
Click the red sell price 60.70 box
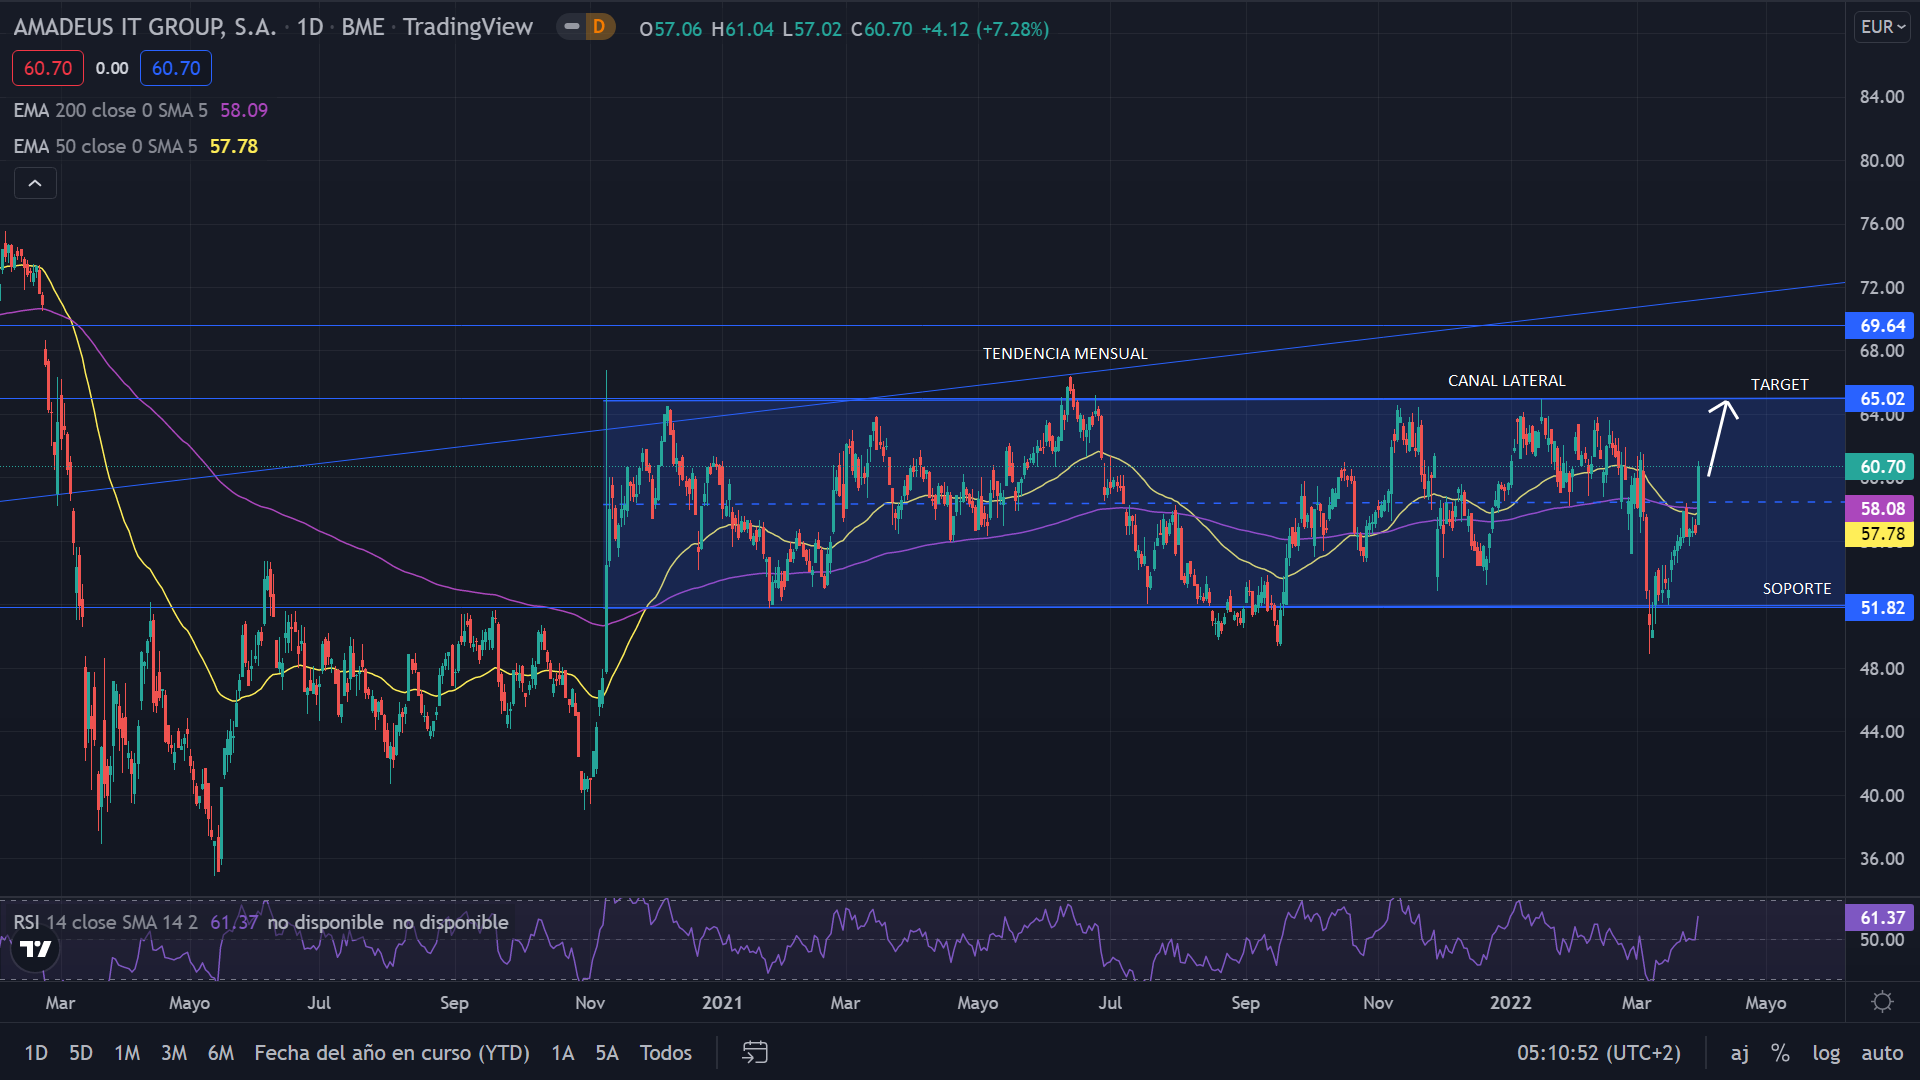pos(48,68)
